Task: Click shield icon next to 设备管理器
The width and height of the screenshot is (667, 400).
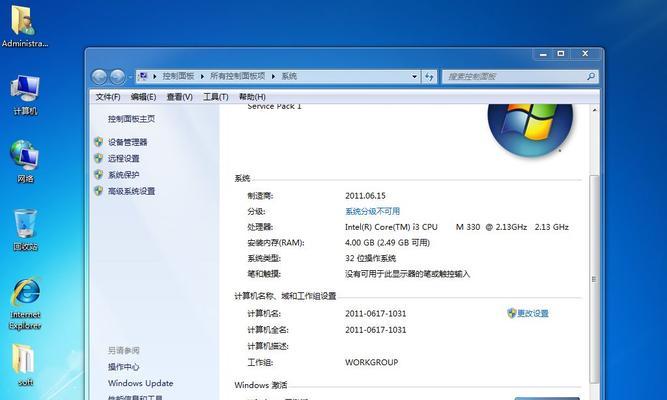Action: click(99, 142)
